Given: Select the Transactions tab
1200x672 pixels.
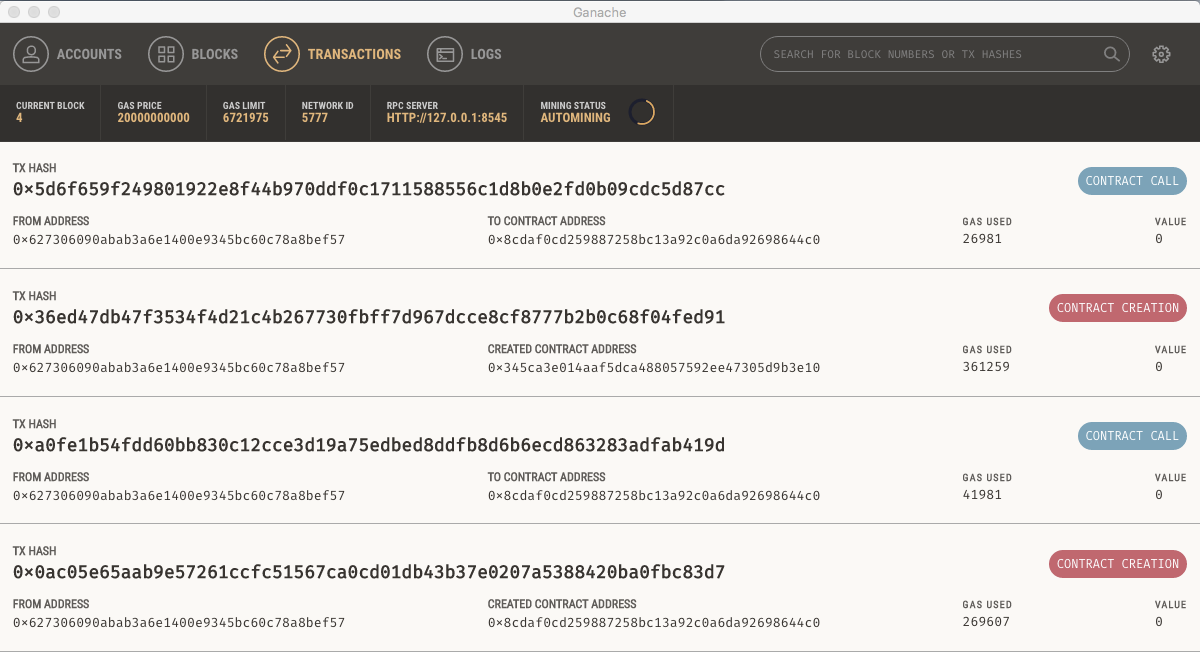Looking at the screenshot, I should tap(333, 54).
